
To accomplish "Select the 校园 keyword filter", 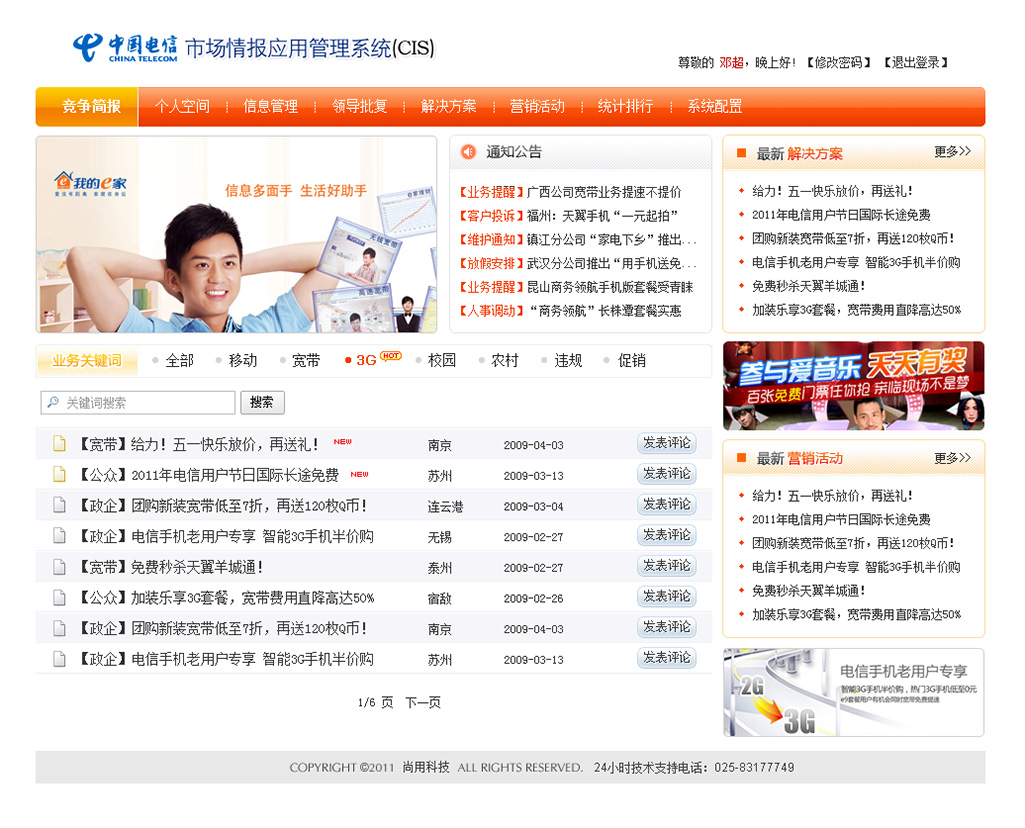I will (441, 360).
